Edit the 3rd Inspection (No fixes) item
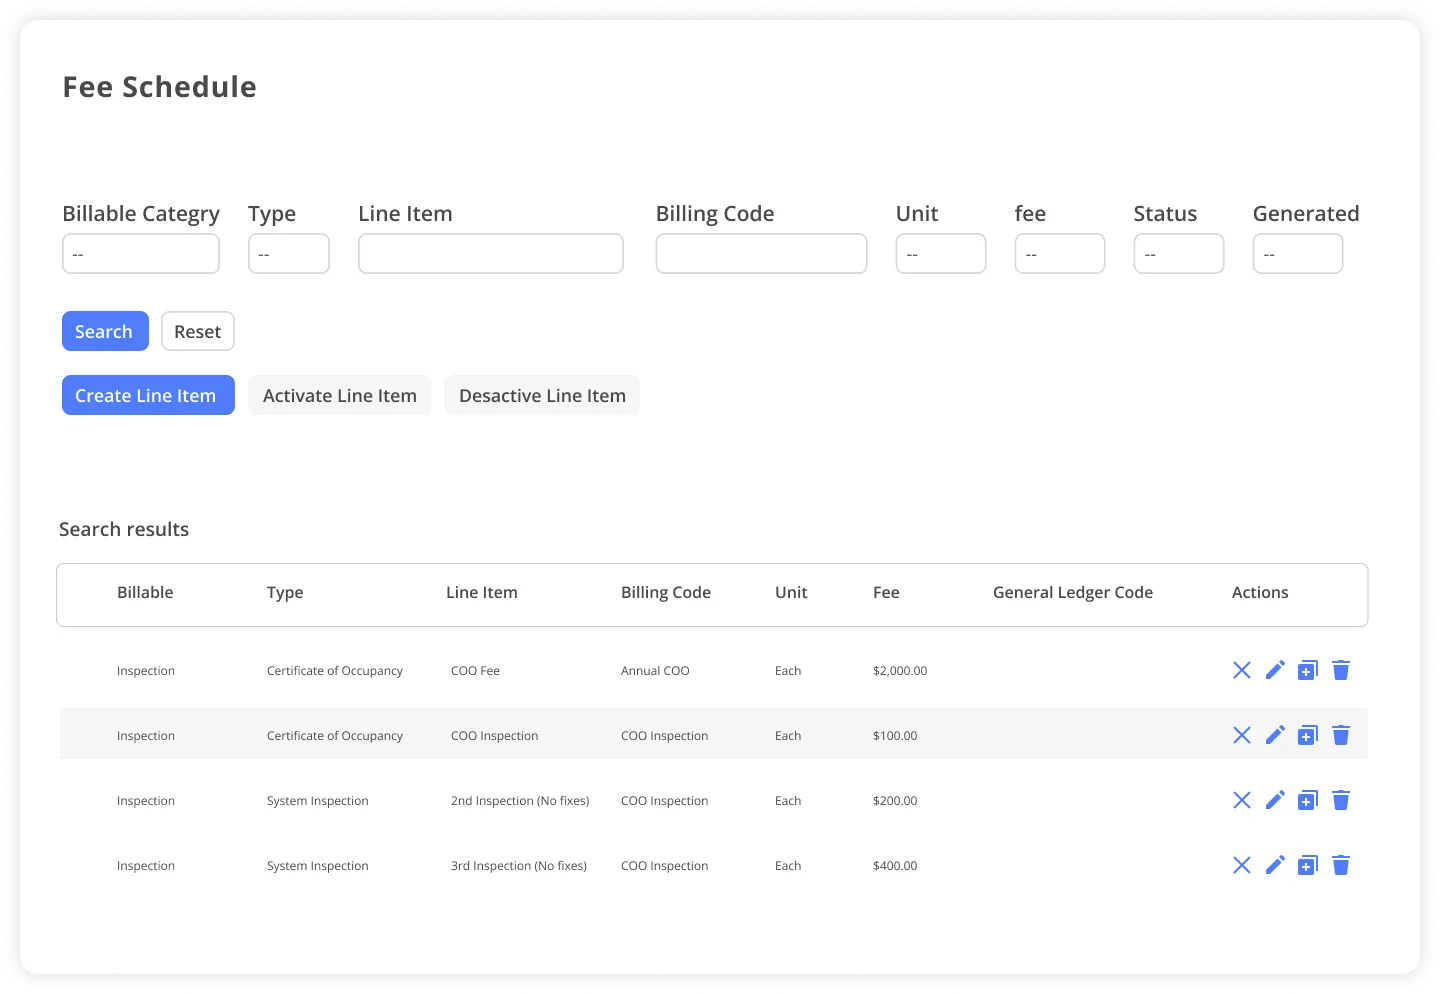The width and height of the screenshot is (1440, 994). [1275, 865]
